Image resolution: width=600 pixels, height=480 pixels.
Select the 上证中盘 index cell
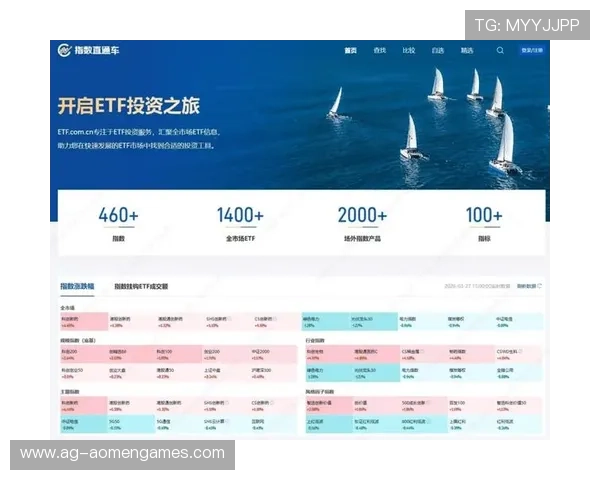point(226,373)
